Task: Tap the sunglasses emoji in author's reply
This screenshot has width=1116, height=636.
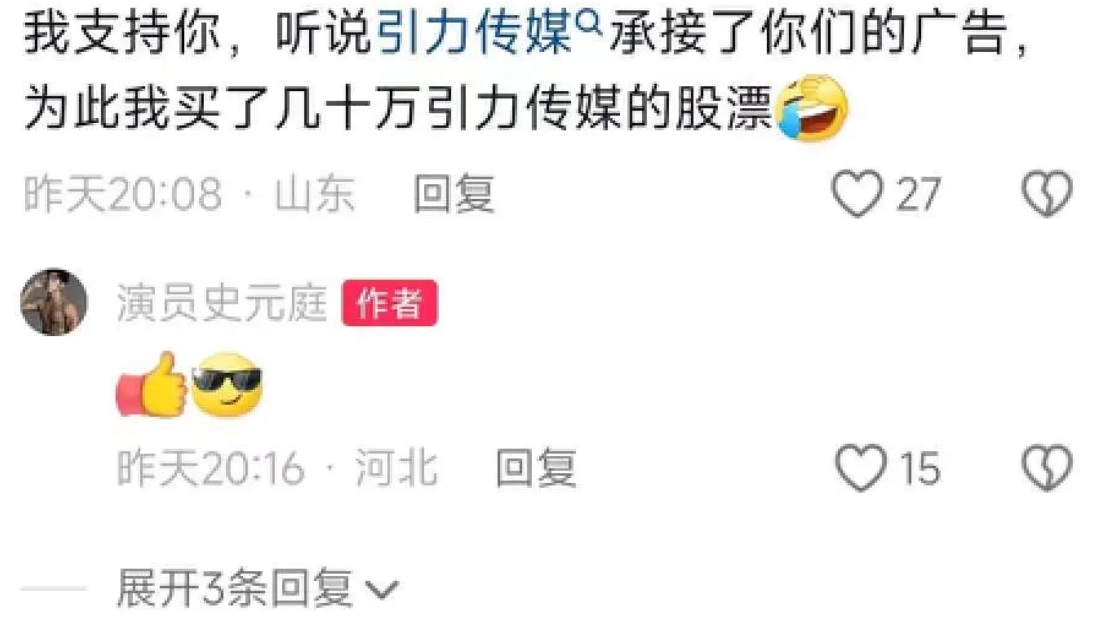Action: pos(227,385)
